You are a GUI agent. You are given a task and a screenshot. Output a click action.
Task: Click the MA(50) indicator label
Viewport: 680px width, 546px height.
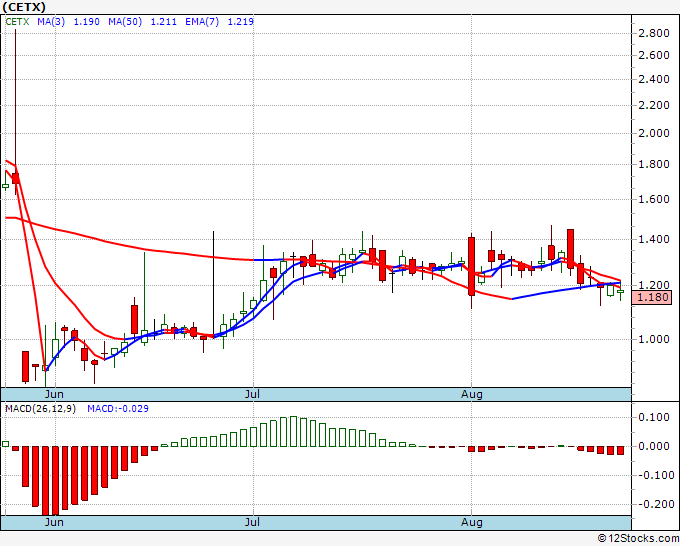125,22
